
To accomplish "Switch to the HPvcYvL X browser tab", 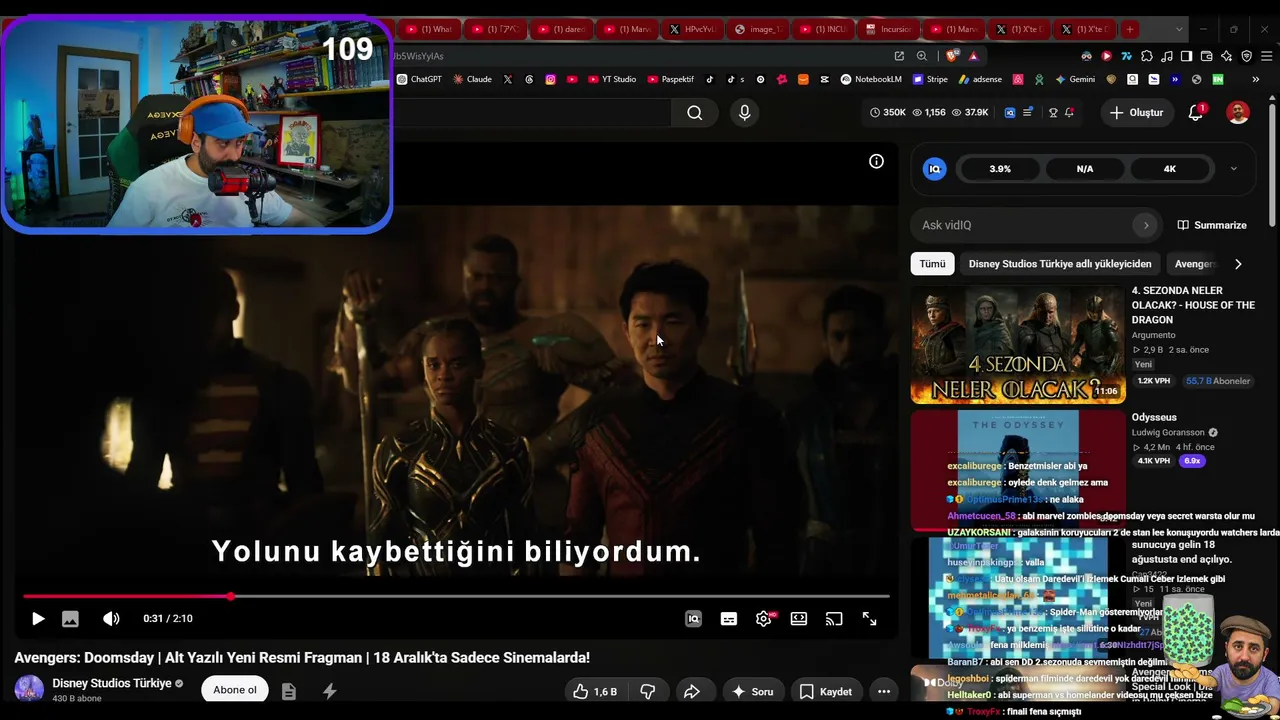I will (693, 29).
